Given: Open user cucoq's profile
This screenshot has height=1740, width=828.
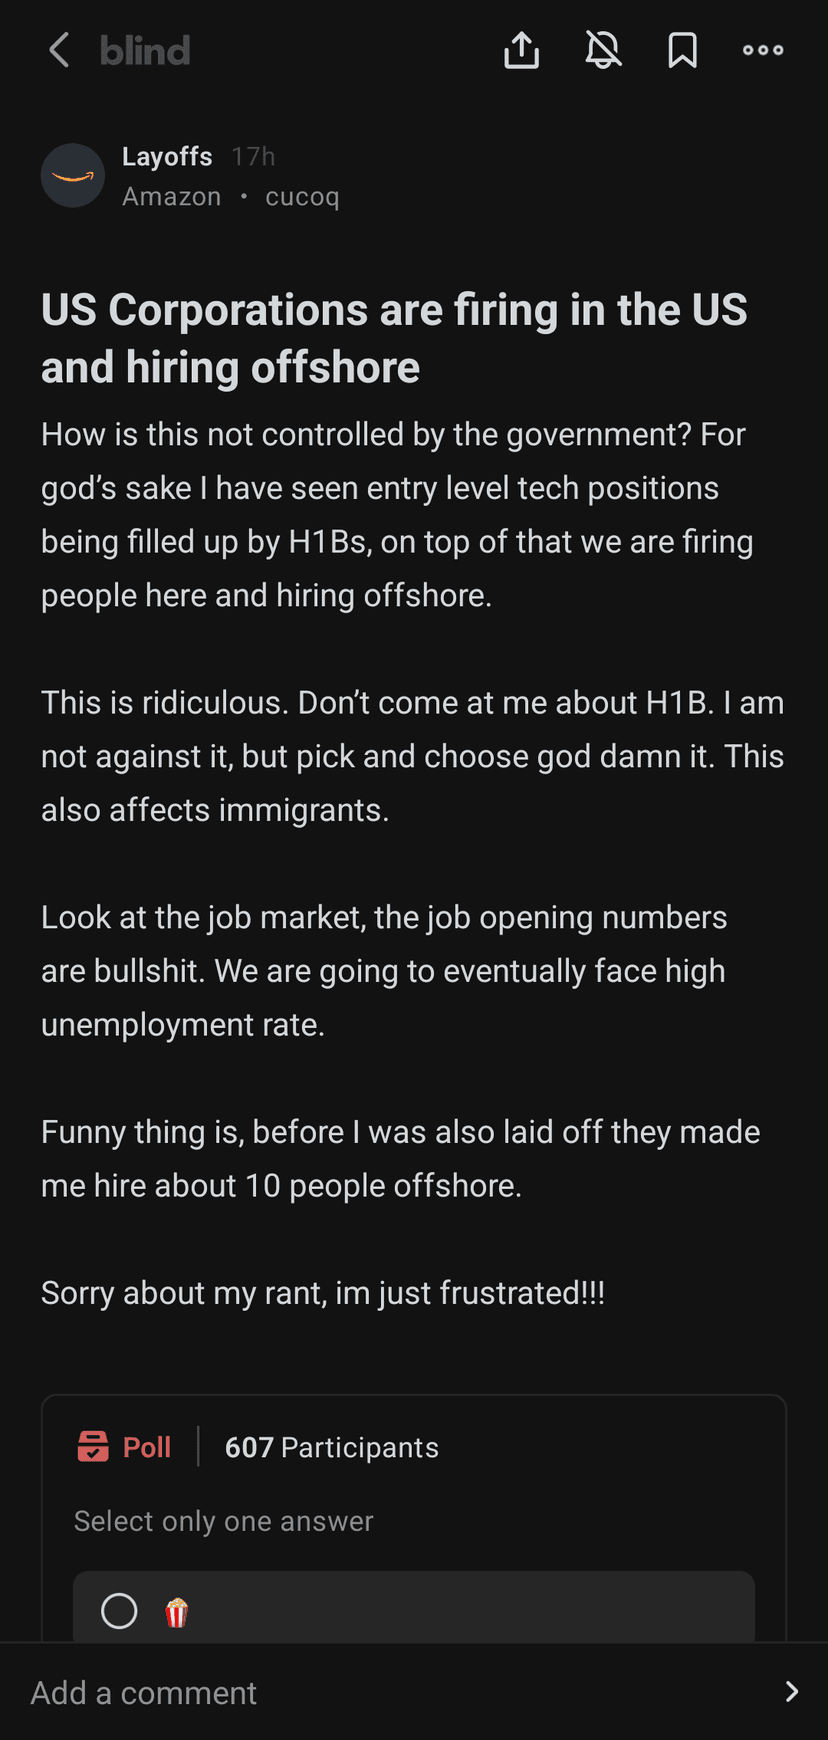Looking at the screenshot, I should pyautogui.click(x=302, y=197).
